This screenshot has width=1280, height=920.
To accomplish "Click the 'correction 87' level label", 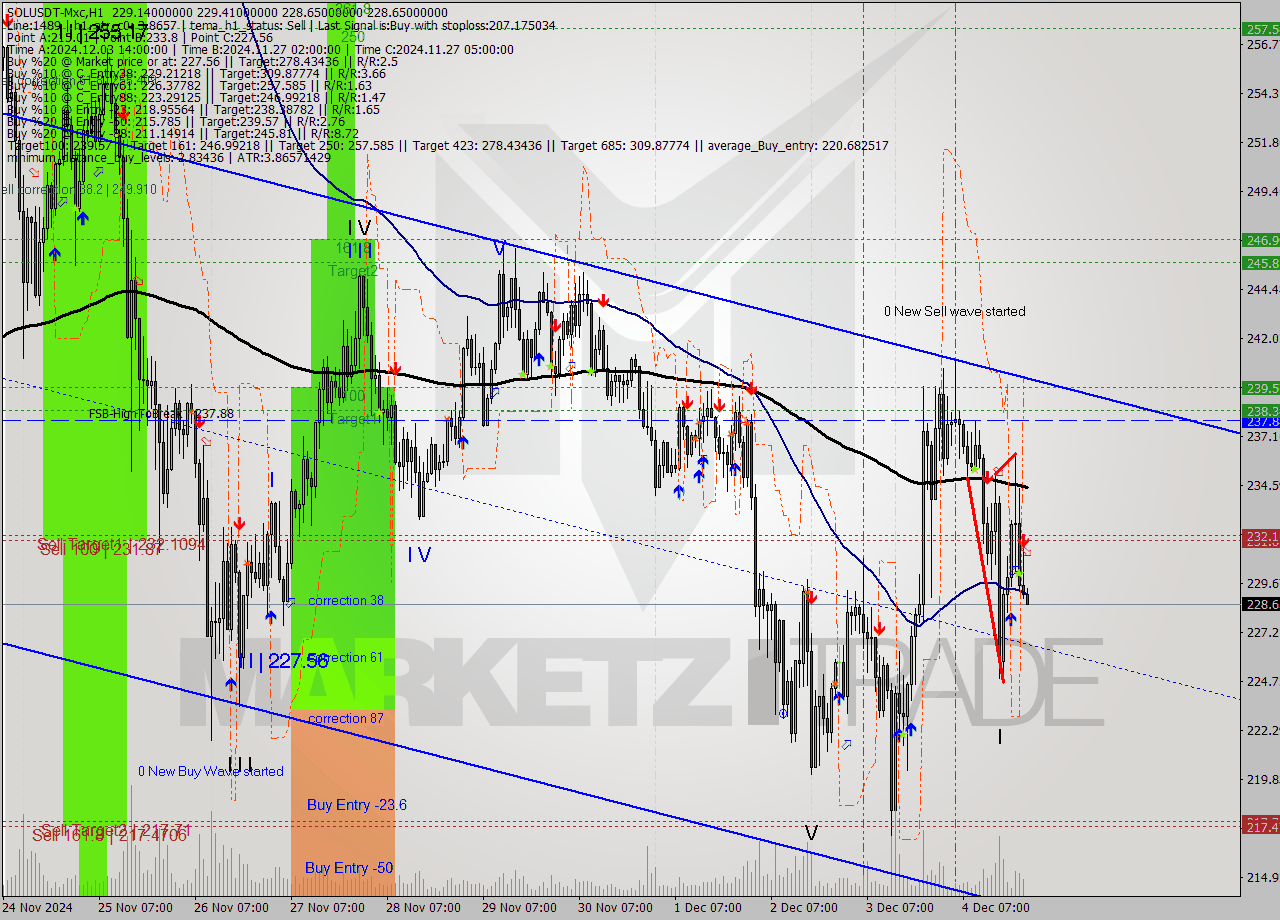I will coord(346,719).
